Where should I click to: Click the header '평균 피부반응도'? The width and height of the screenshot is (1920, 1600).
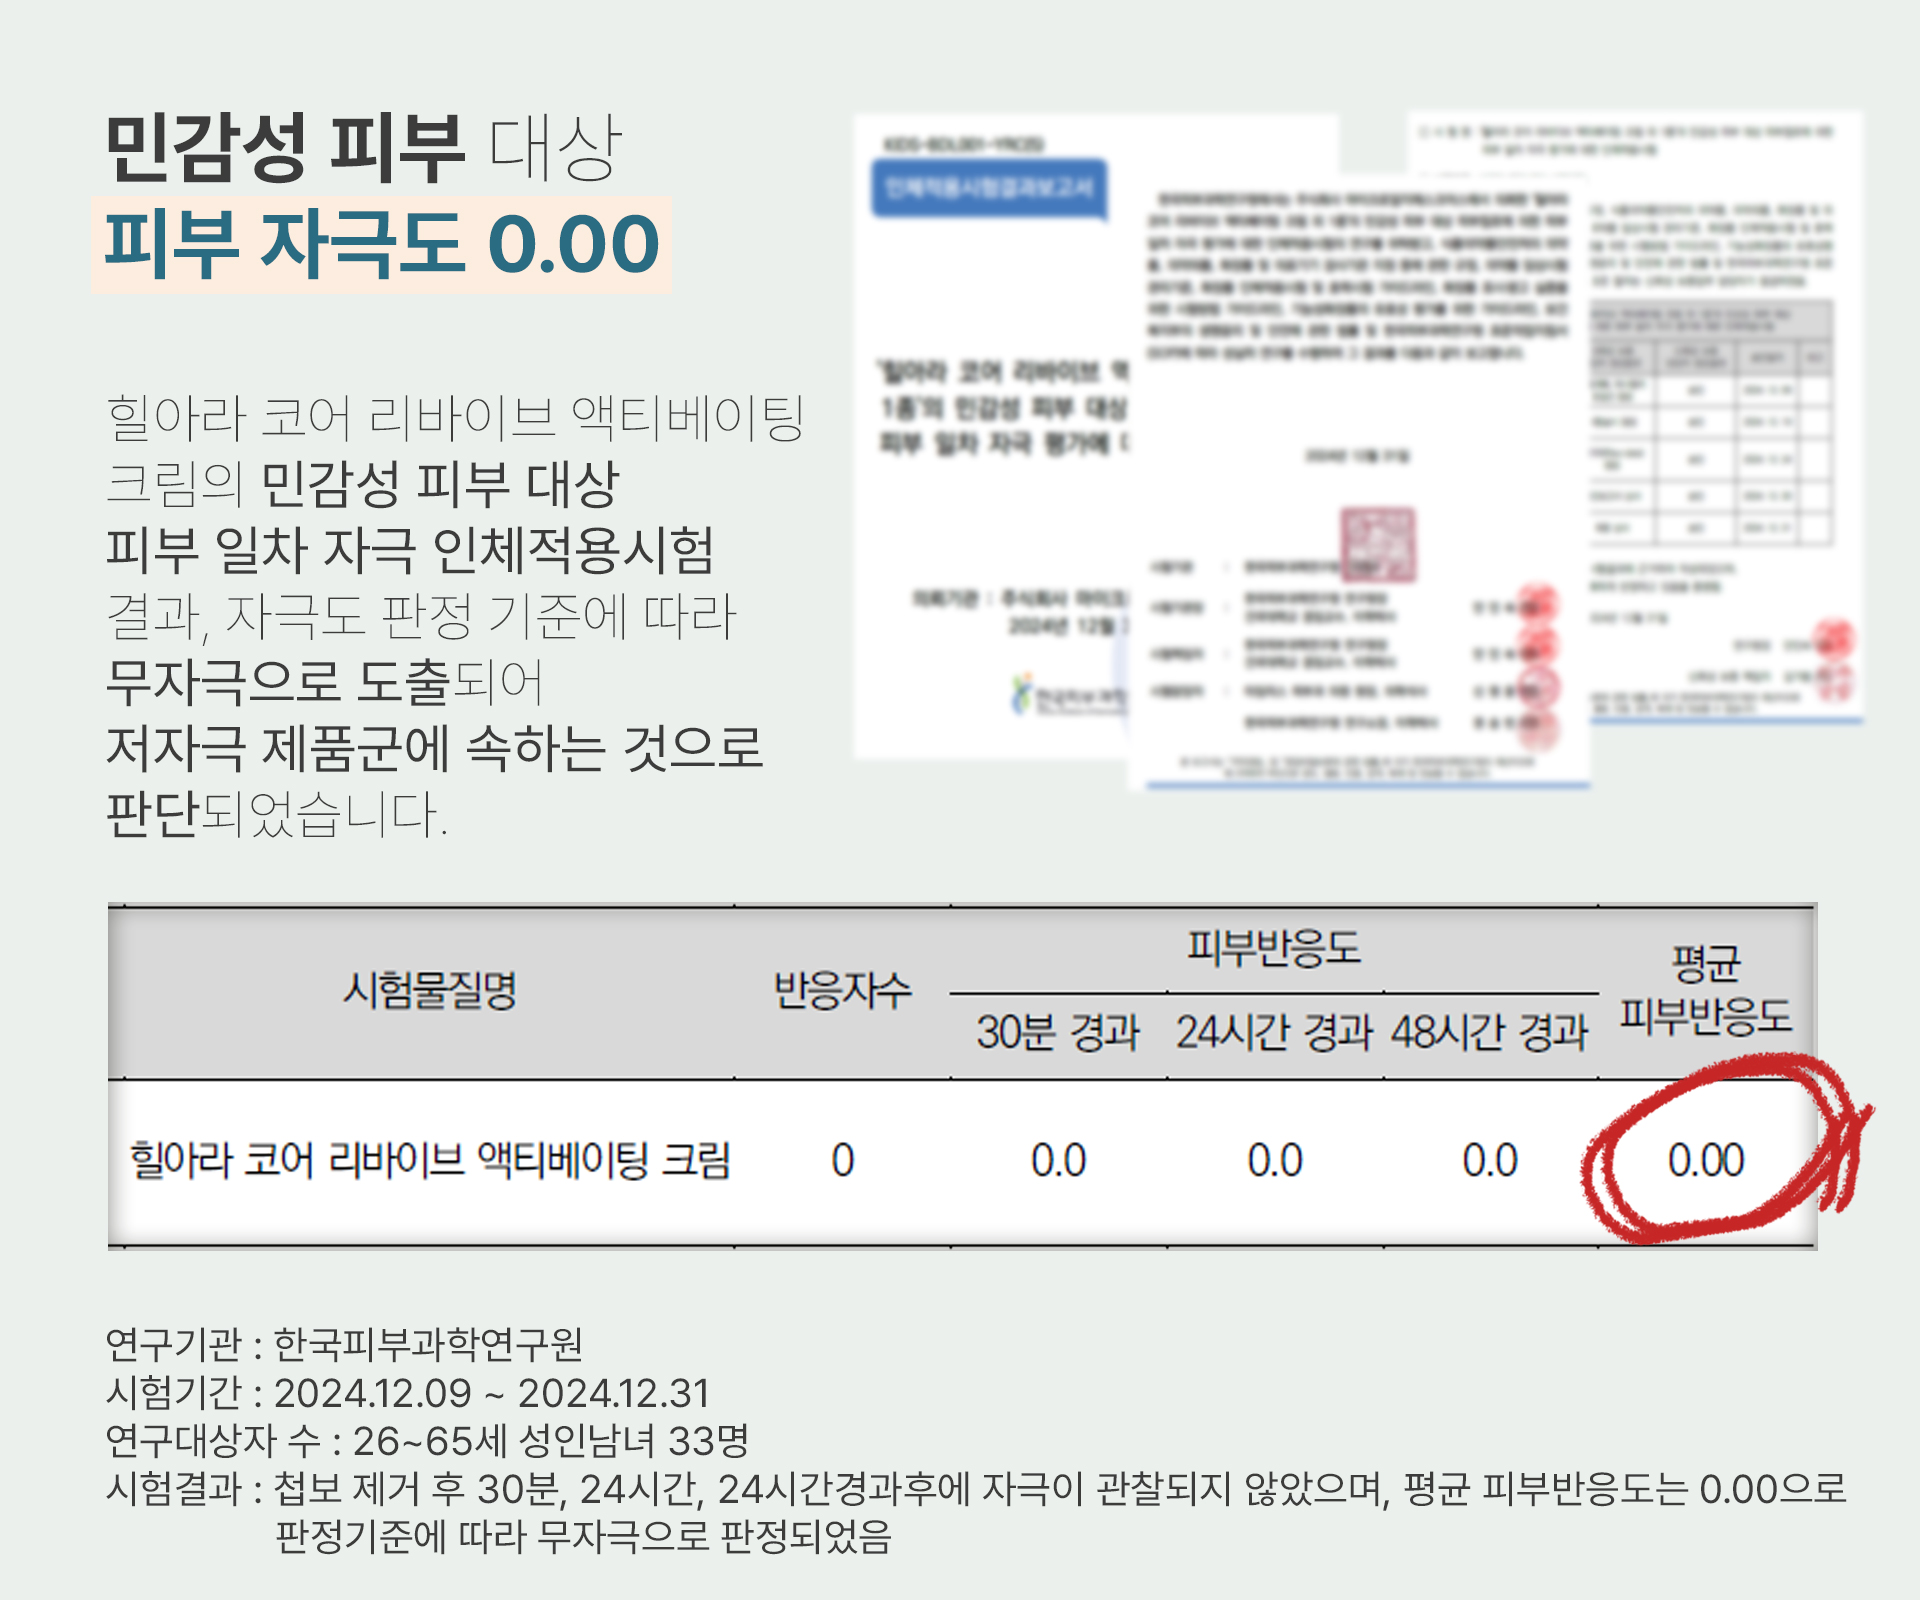pos(1706,990)
